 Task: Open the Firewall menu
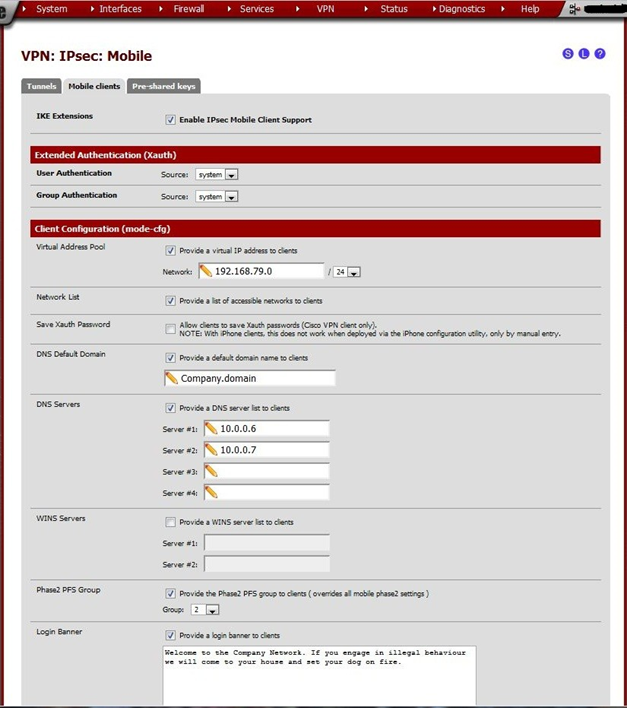pos(189,9)
